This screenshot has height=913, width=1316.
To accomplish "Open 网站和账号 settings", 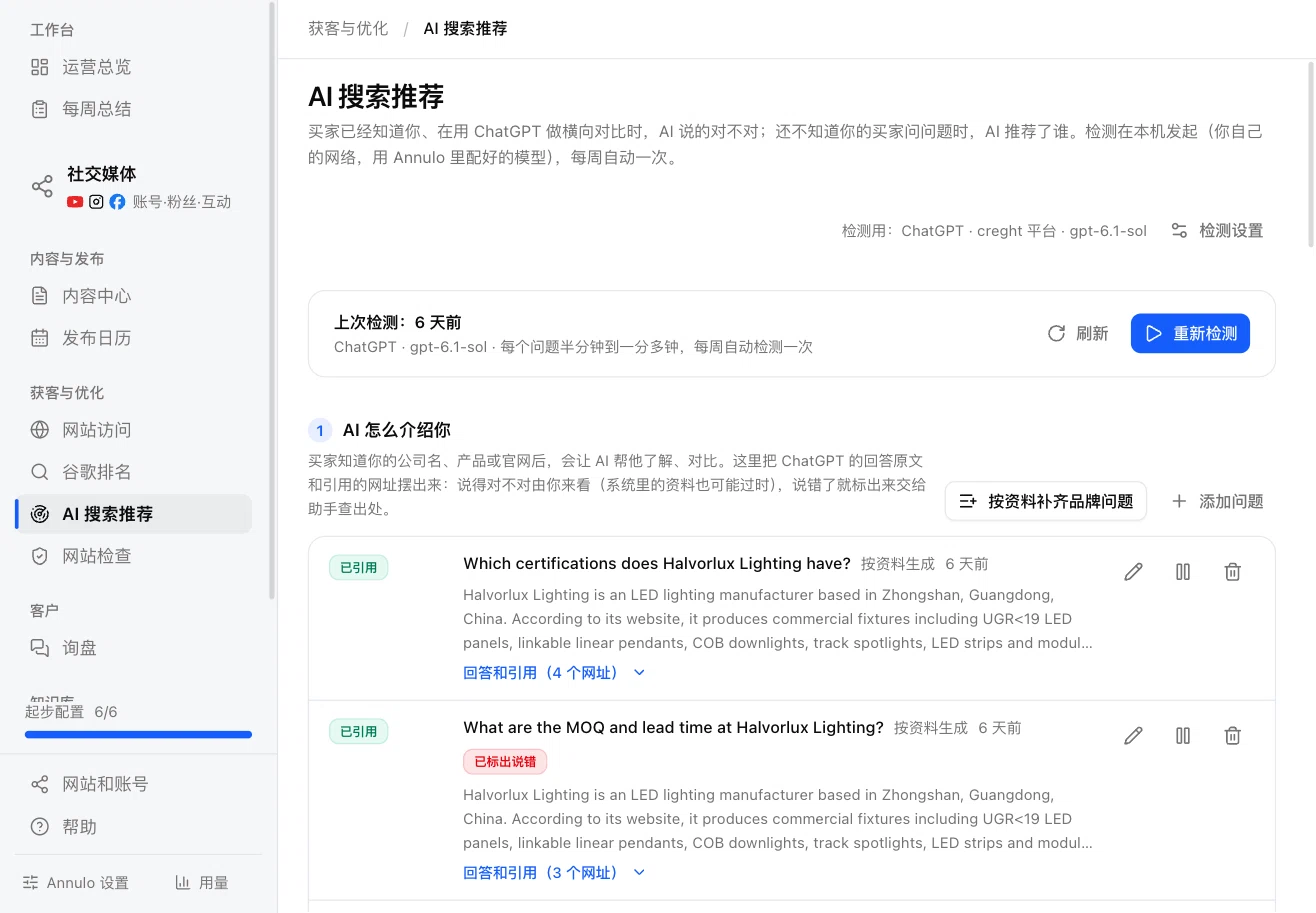I will 133,784.
